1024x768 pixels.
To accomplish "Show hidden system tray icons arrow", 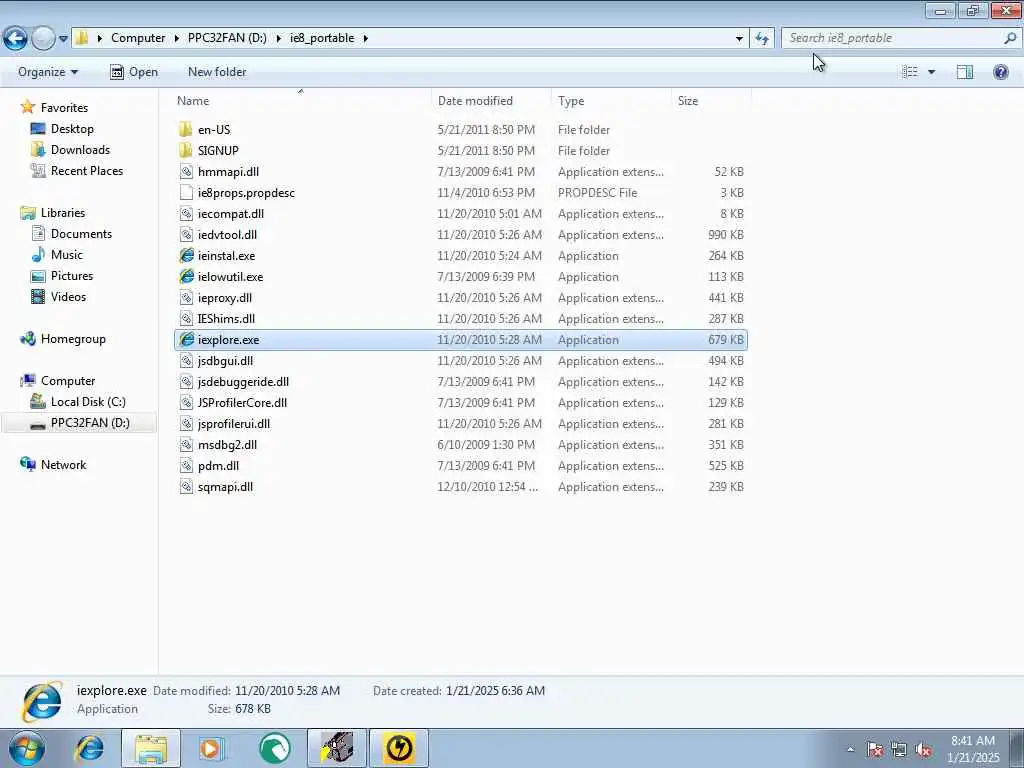I will [x=850, y=749].
